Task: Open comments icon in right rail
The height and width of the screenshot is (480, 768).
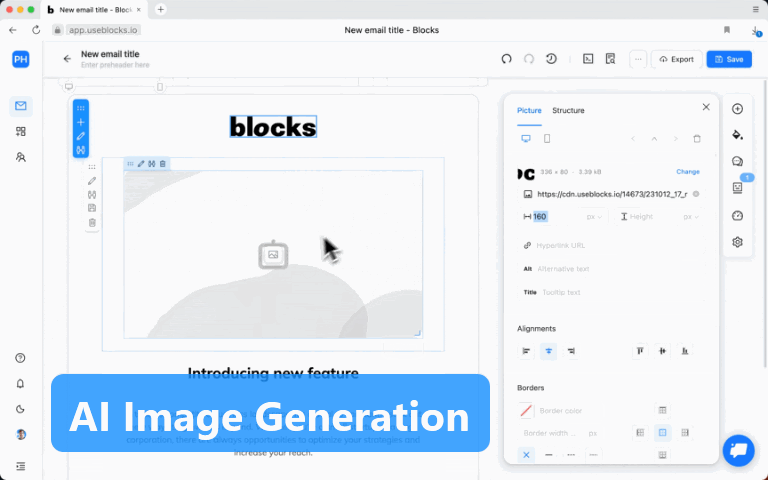Action: [738, 162]
